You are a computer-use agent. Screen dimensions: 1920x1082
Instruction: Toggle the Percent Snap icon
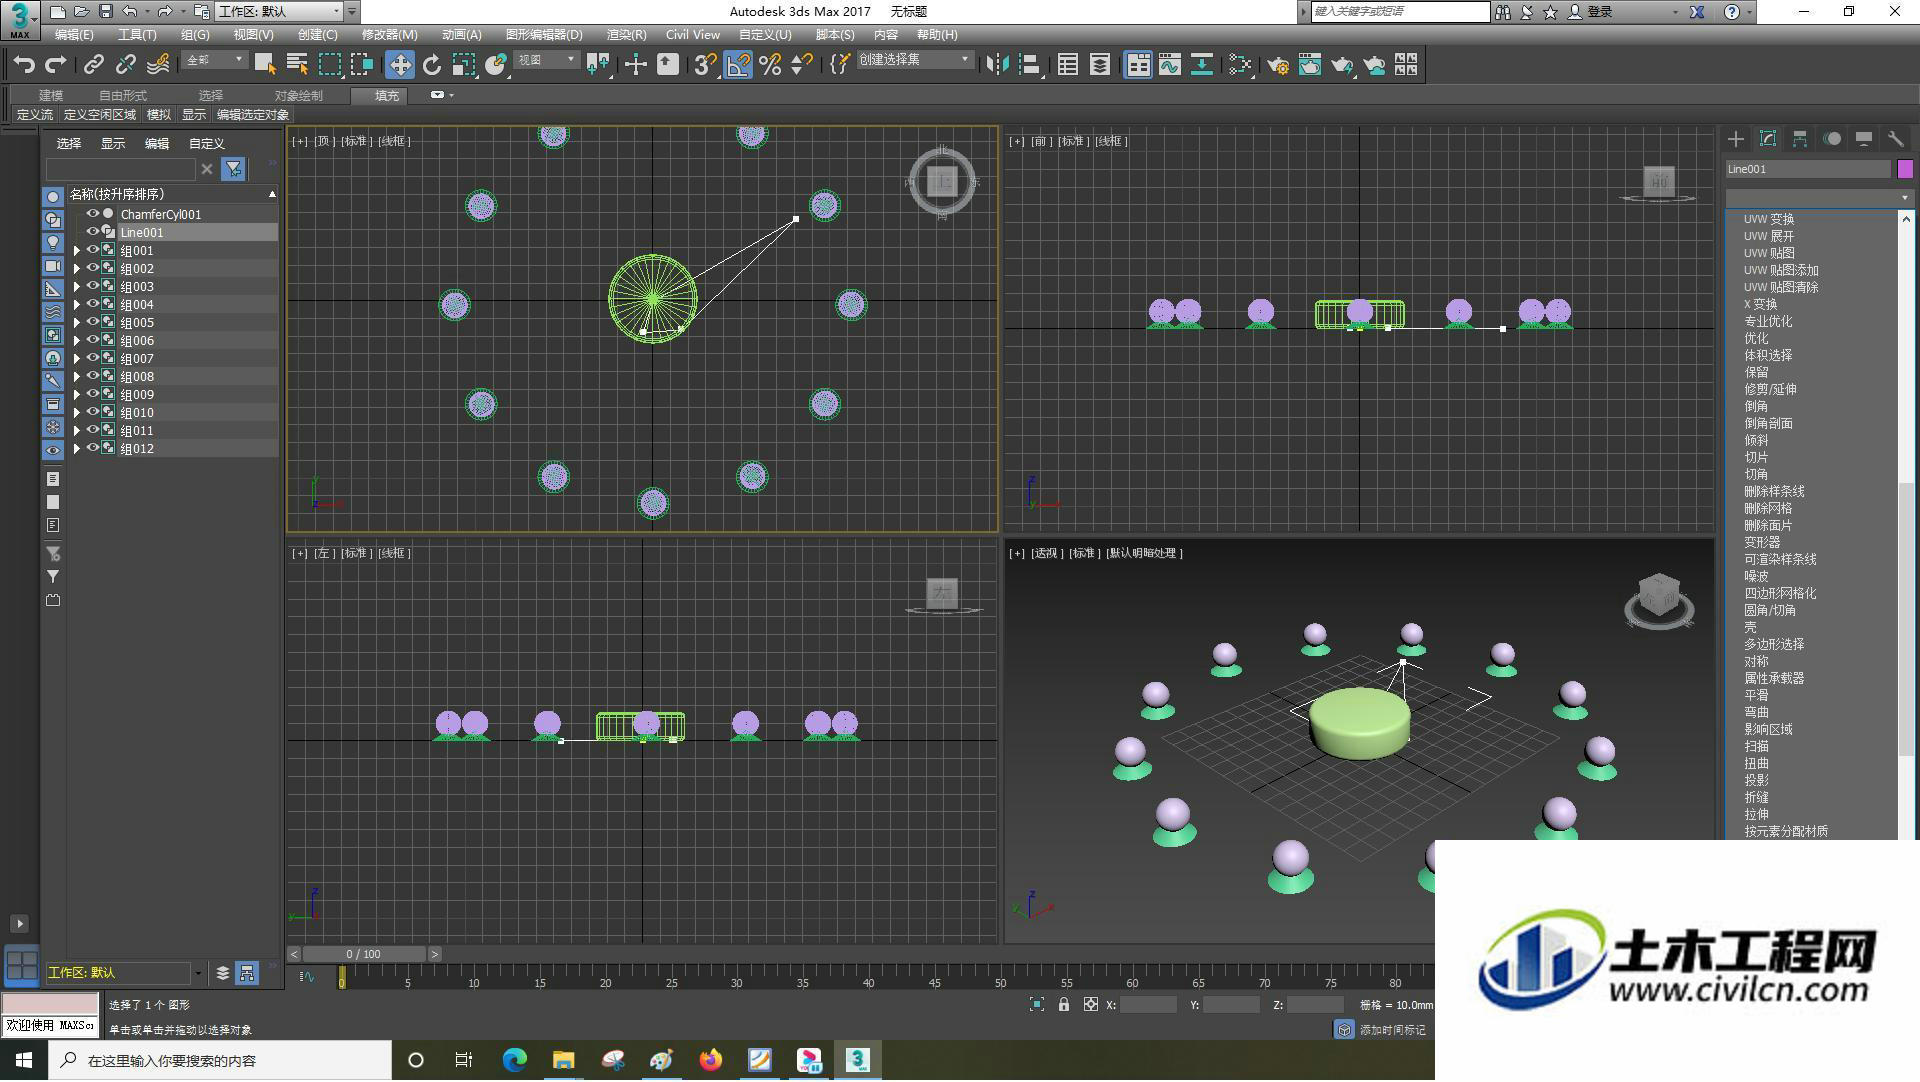[x=770, y=65]
